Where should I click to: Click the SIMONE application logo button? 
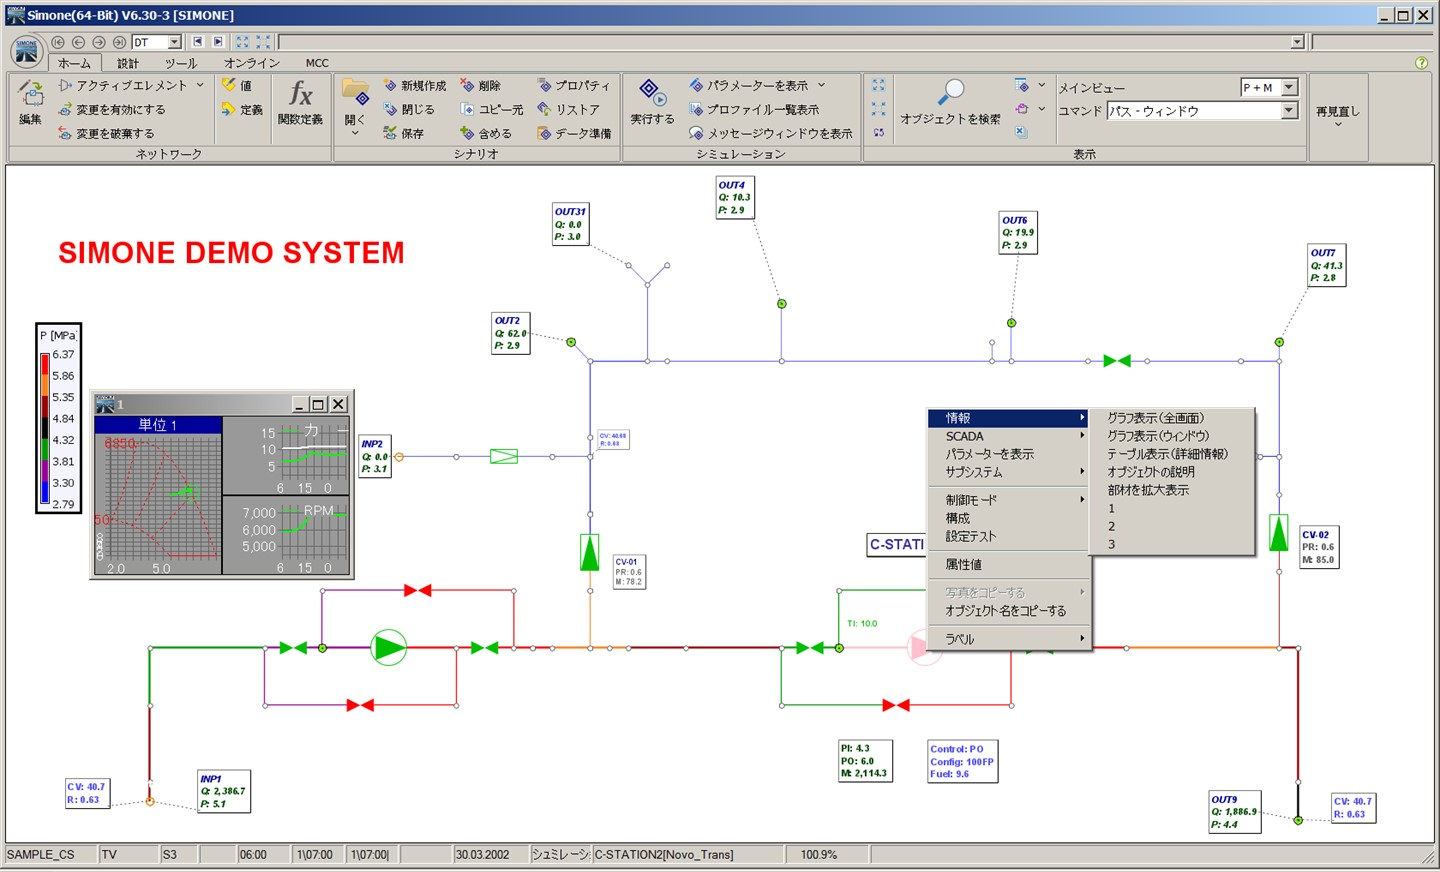pos(27,50)
